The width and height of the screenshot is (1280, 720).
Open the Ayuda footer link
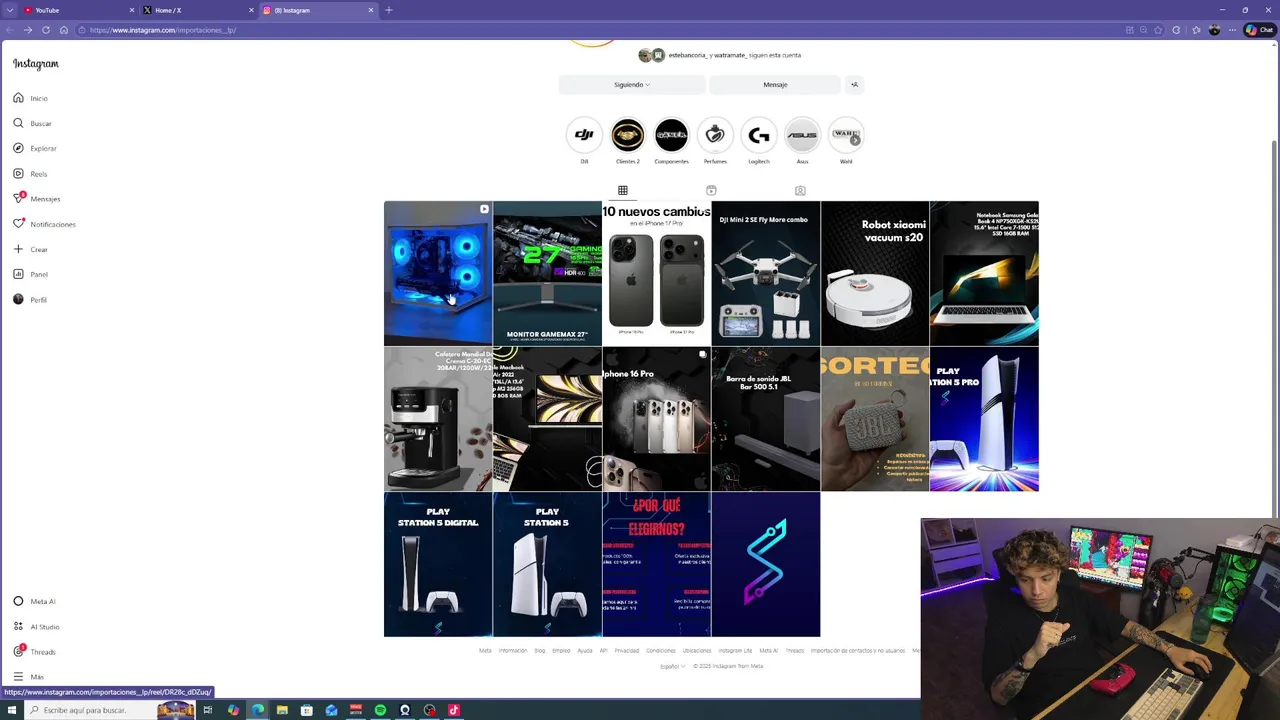pos(585,651)
